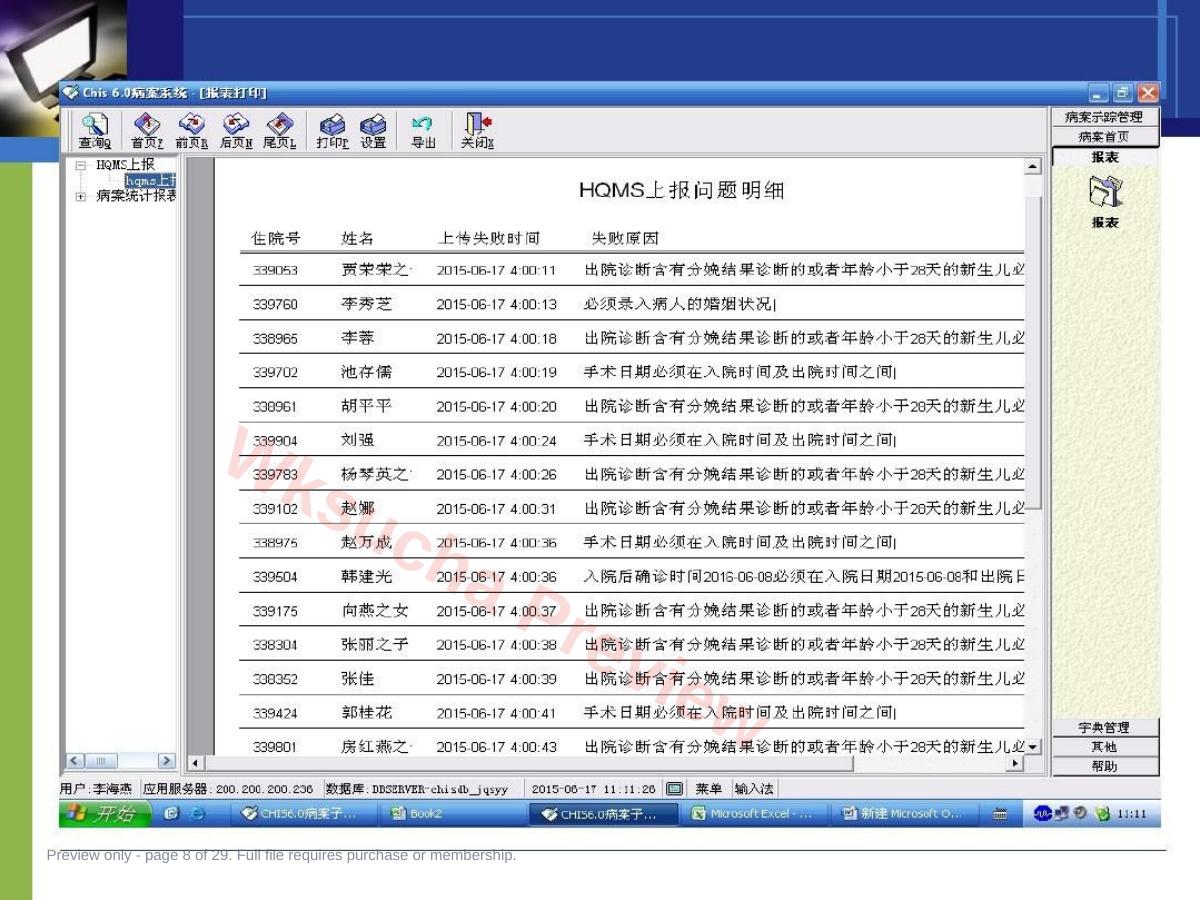
Task: Select the highlighted hqms上报 tree child item
Action: (150, 180)
